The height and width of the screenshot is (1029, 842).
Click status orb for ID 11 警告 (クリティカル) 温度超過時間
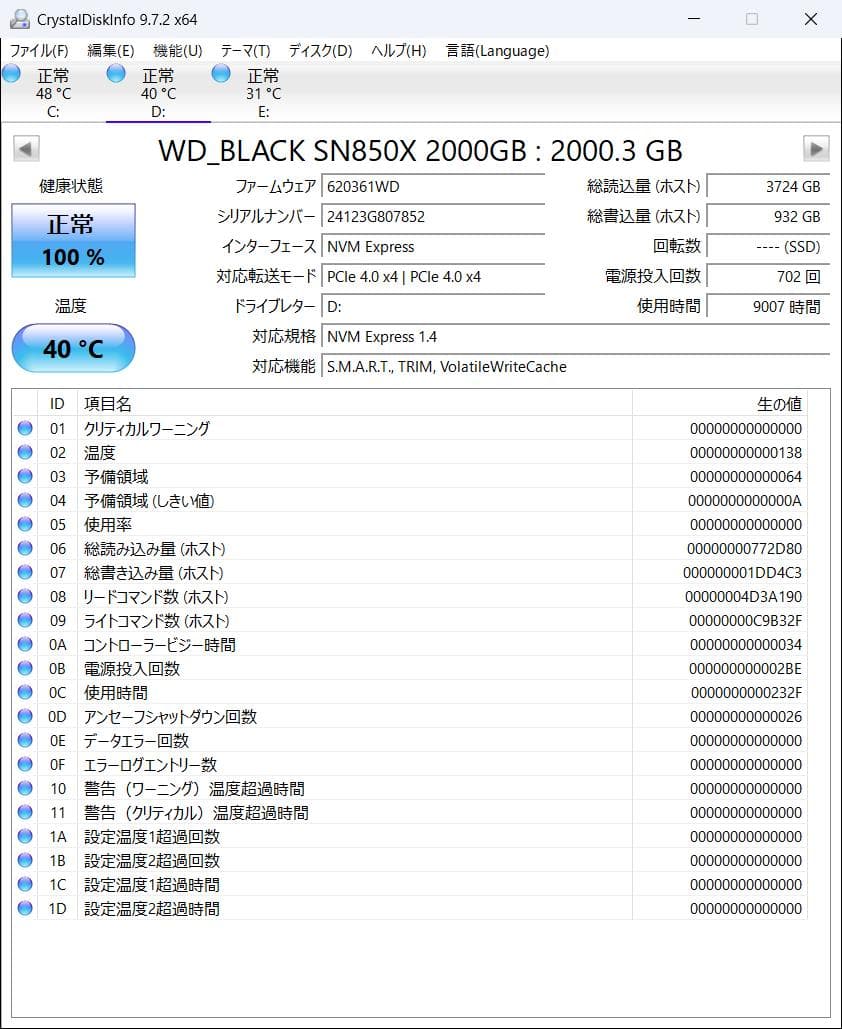click(x=25, y=812)
